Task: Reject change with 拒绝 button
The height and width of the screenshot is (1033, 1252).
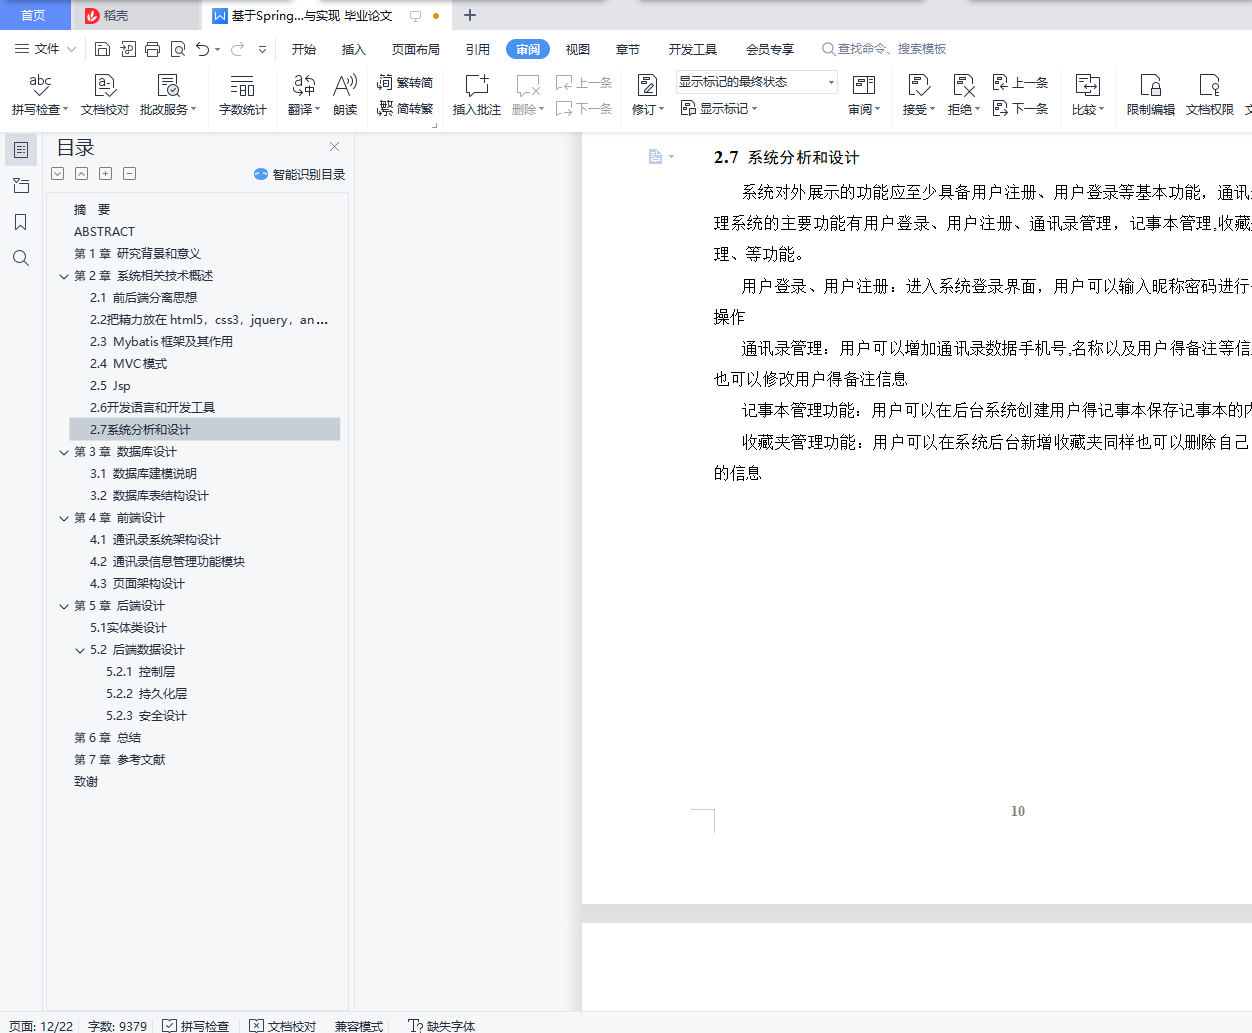Action: coord(964,95)
